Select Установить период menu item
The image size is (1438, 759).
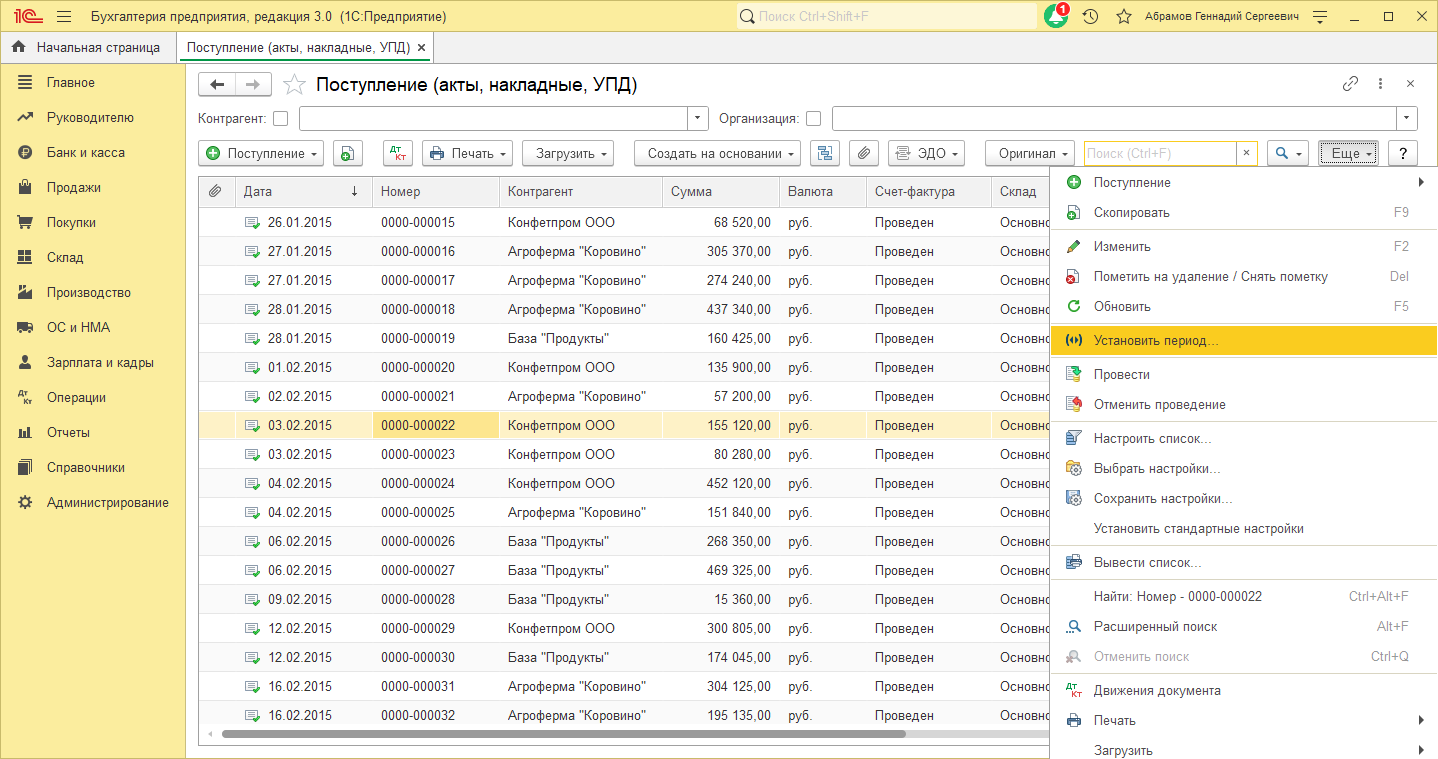point(1156,341)
